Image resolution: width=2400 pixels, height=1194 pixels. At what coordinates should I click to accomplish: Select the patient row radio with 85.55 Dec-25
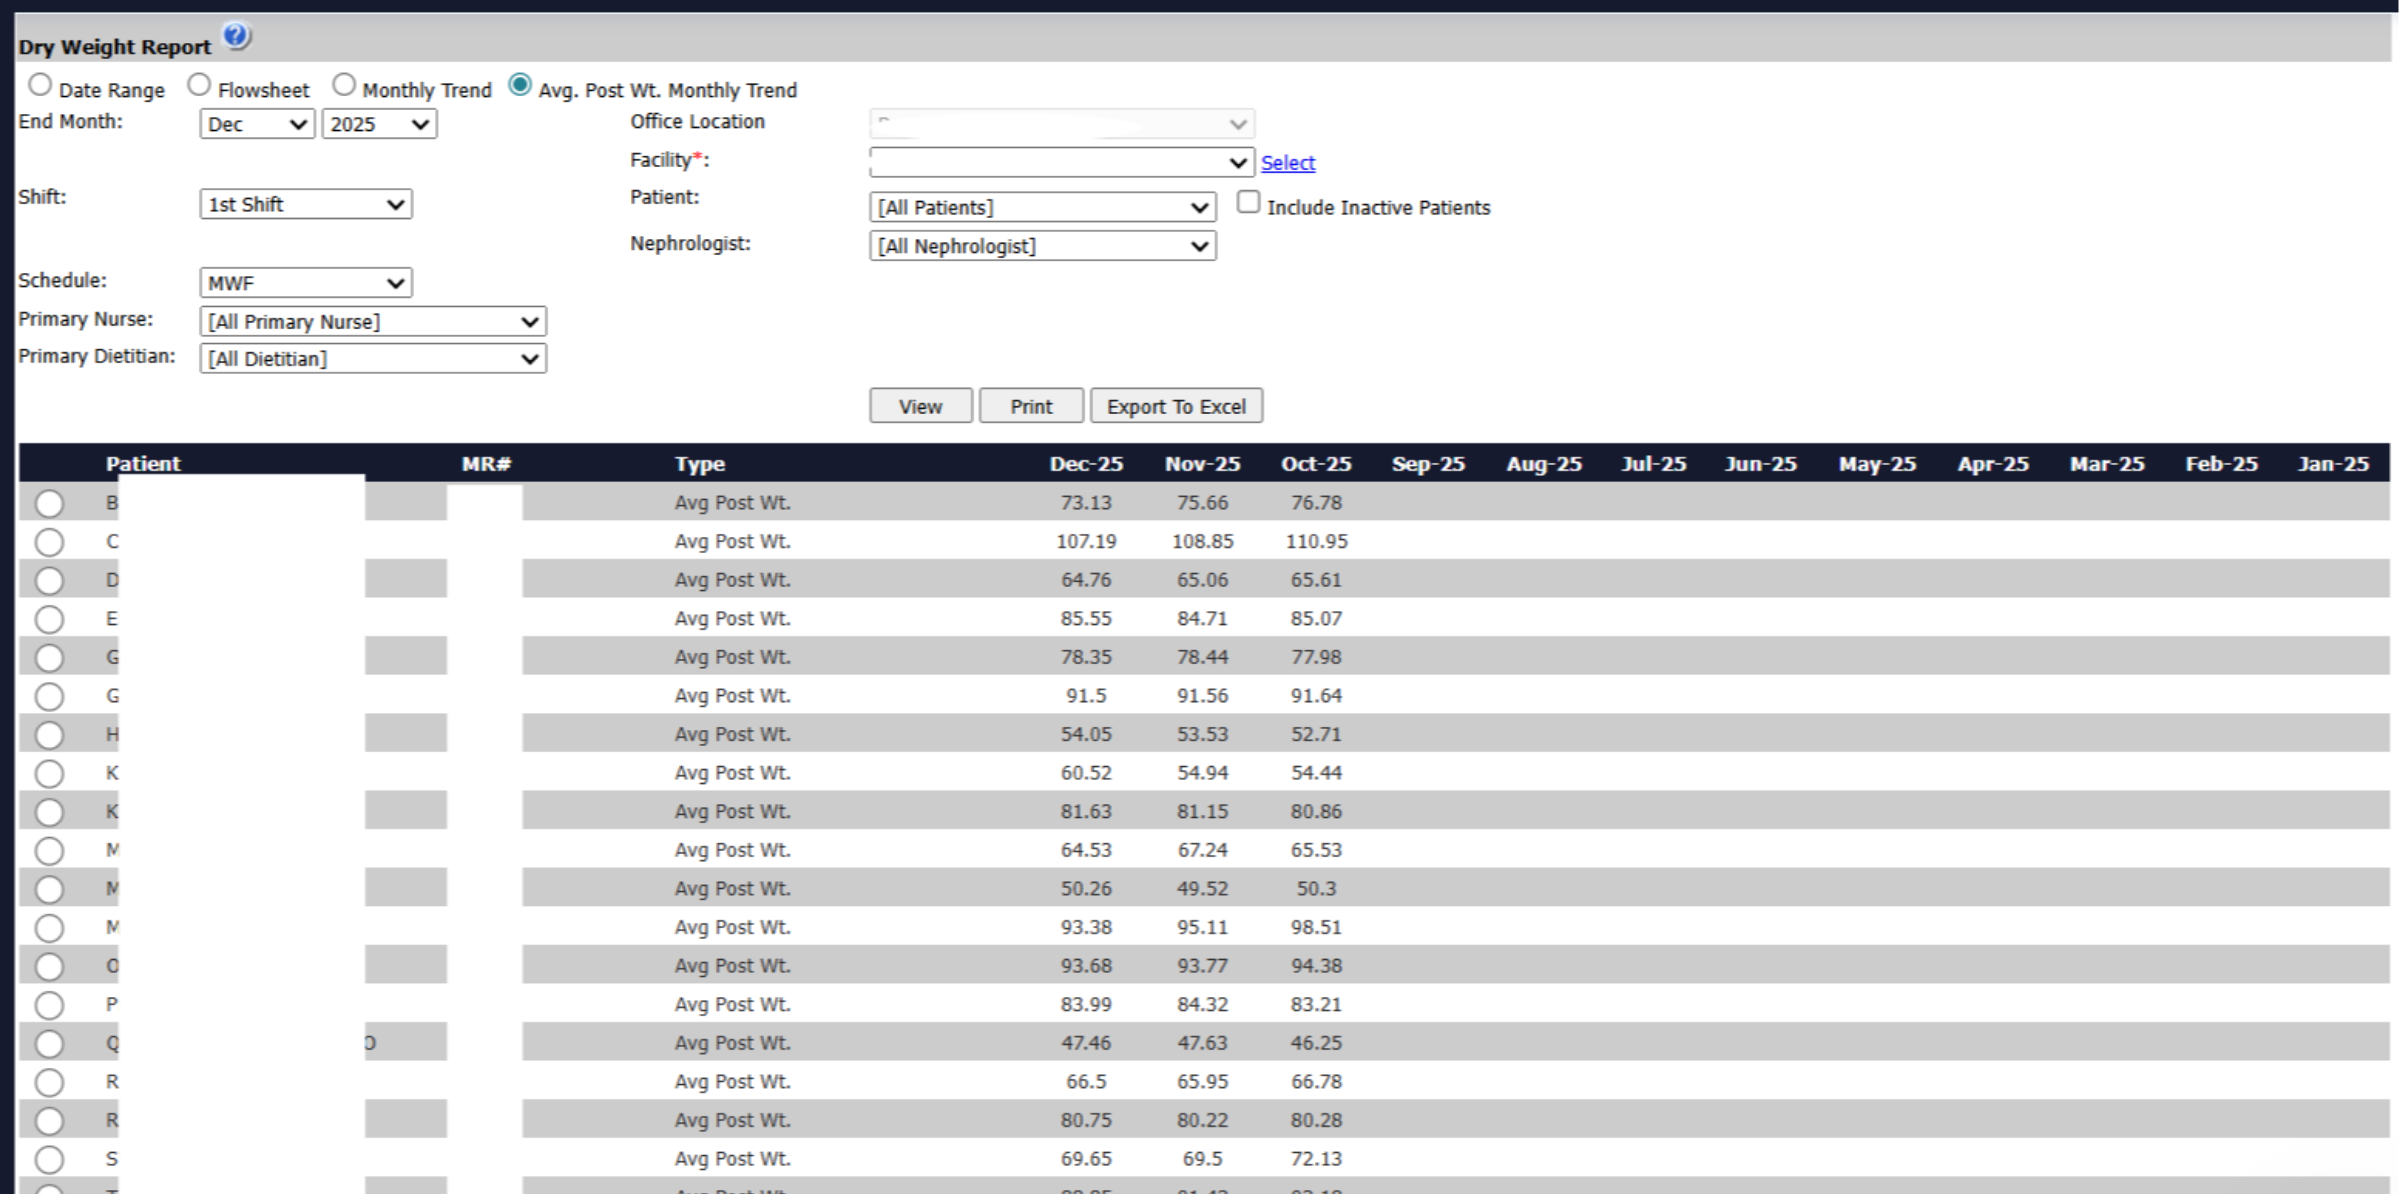click(49, 620)
